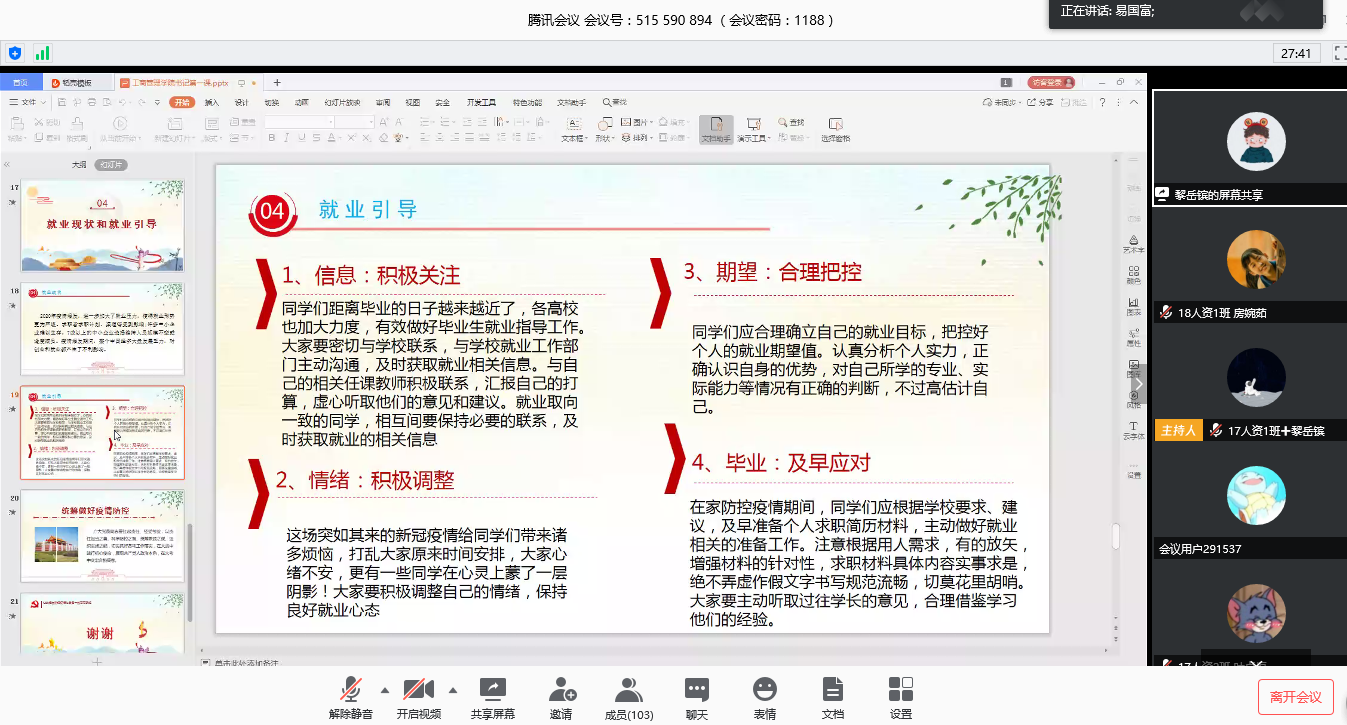Leave meeting via 离开会议 button
The image size is (1347, 725).
pos(1295,697)
